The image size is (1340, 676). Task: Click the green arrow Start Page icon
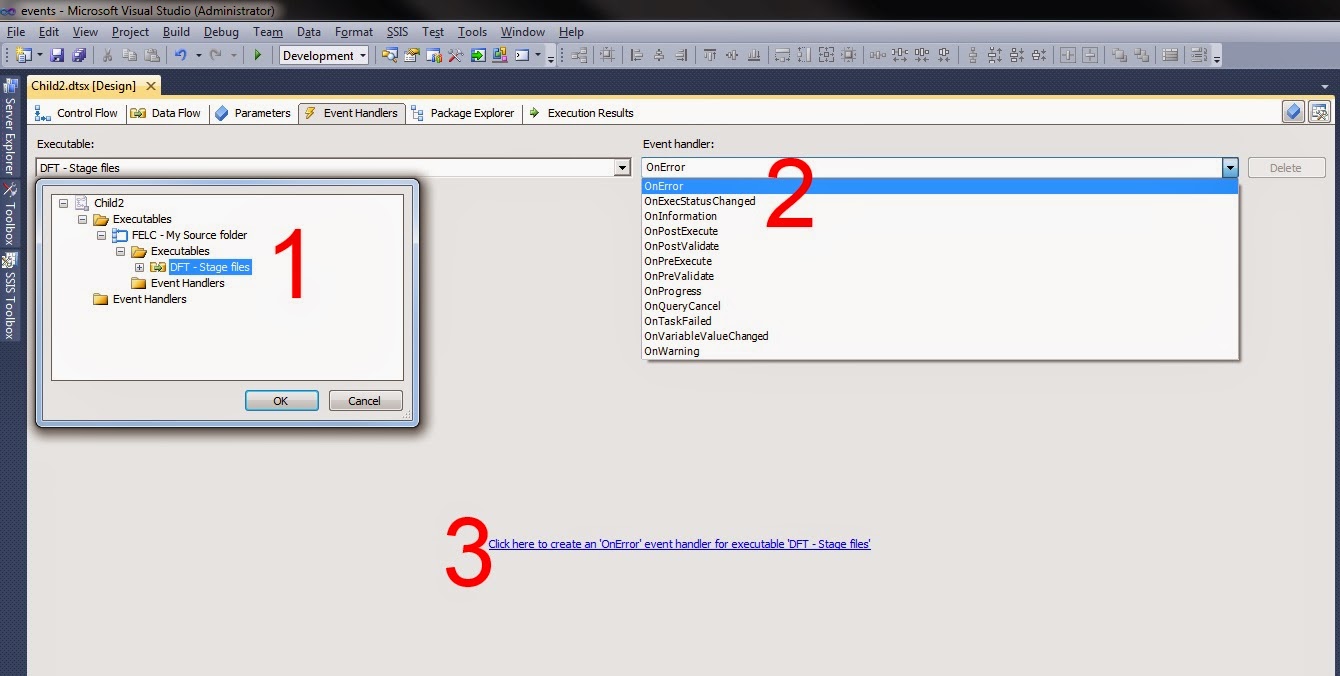tap(478, 55)
